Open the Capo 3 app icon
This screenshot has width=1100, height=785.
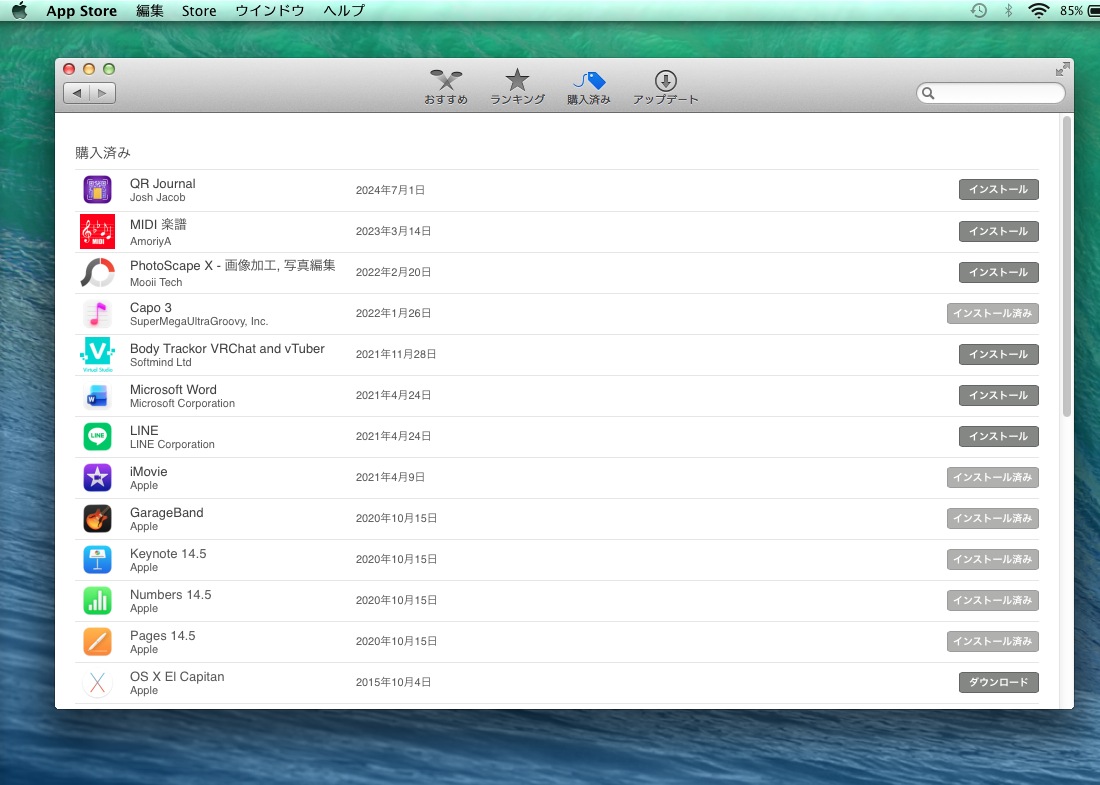(97, 314)
